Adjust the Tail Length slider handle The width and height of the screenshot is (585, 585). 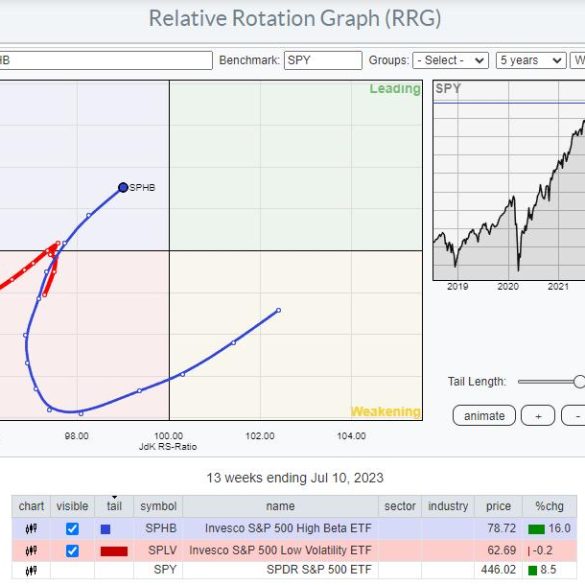click(x=579, y=381)
